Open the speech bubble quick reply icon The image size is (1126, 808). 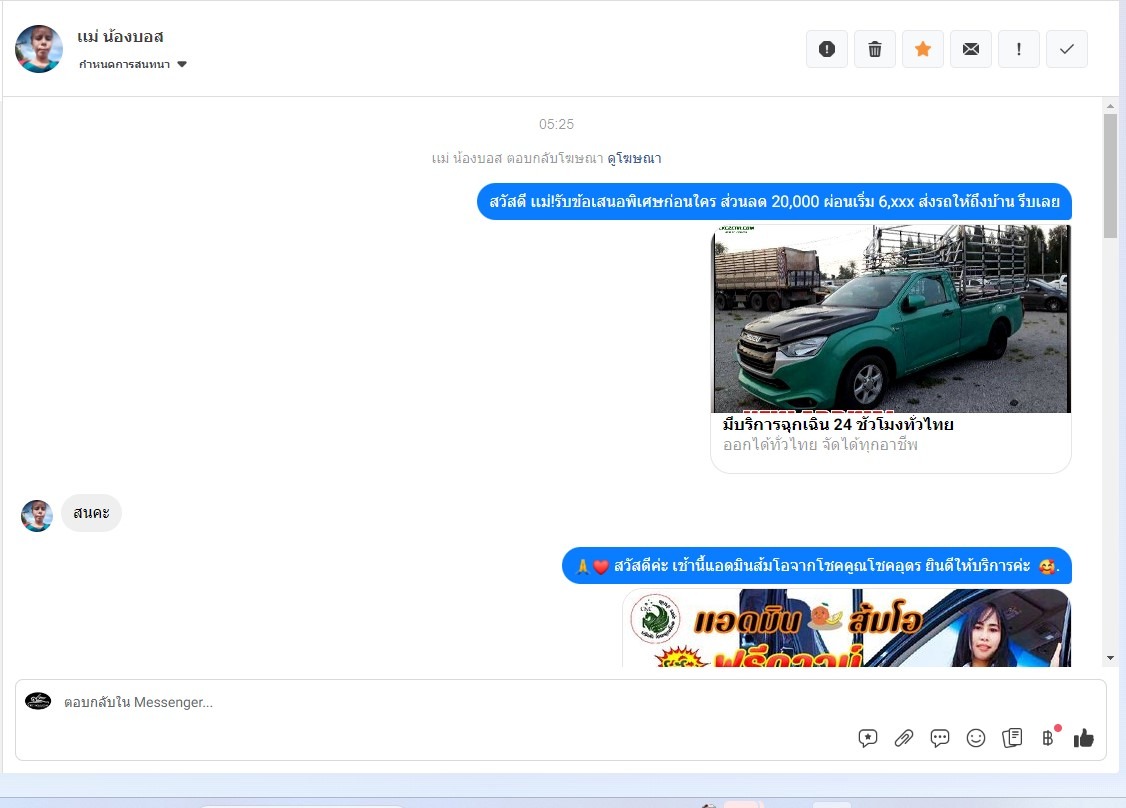click(x=939, y=738)
